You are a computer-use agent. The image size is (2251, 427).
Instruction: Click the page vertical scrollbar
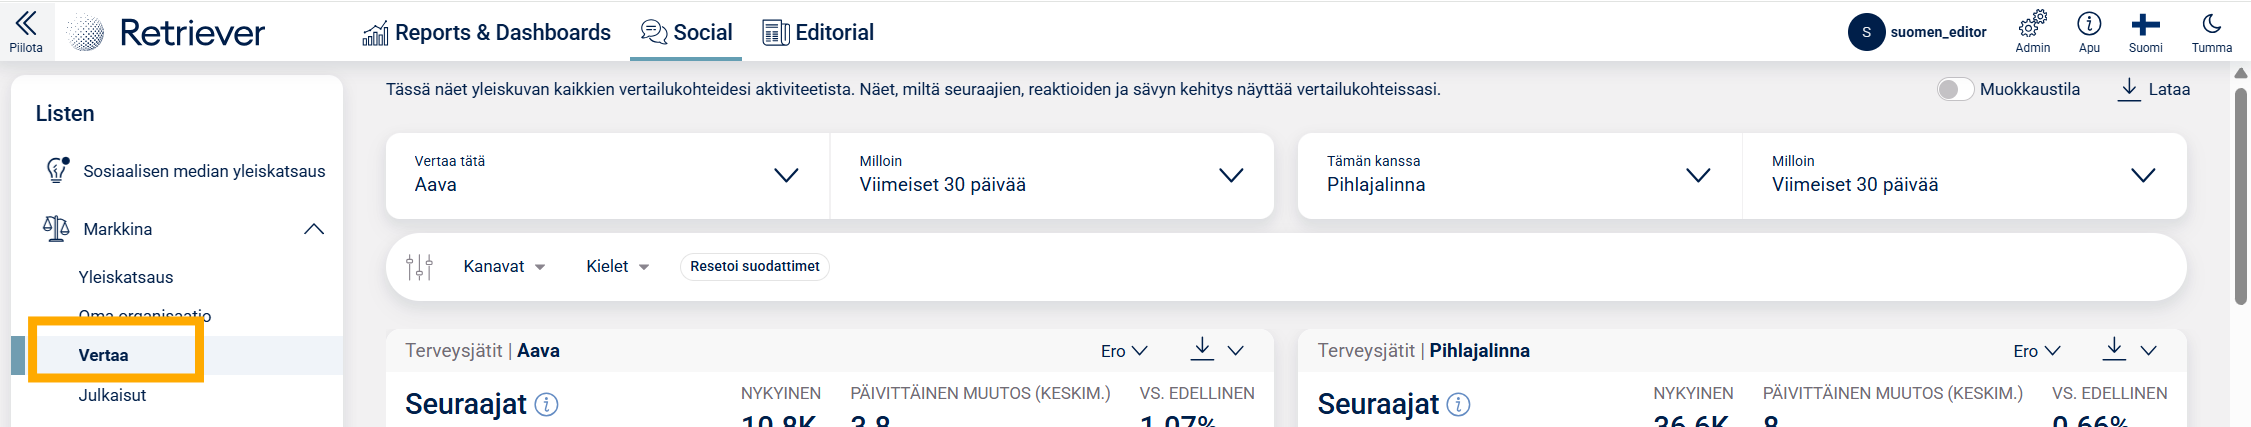(2240, 200)
